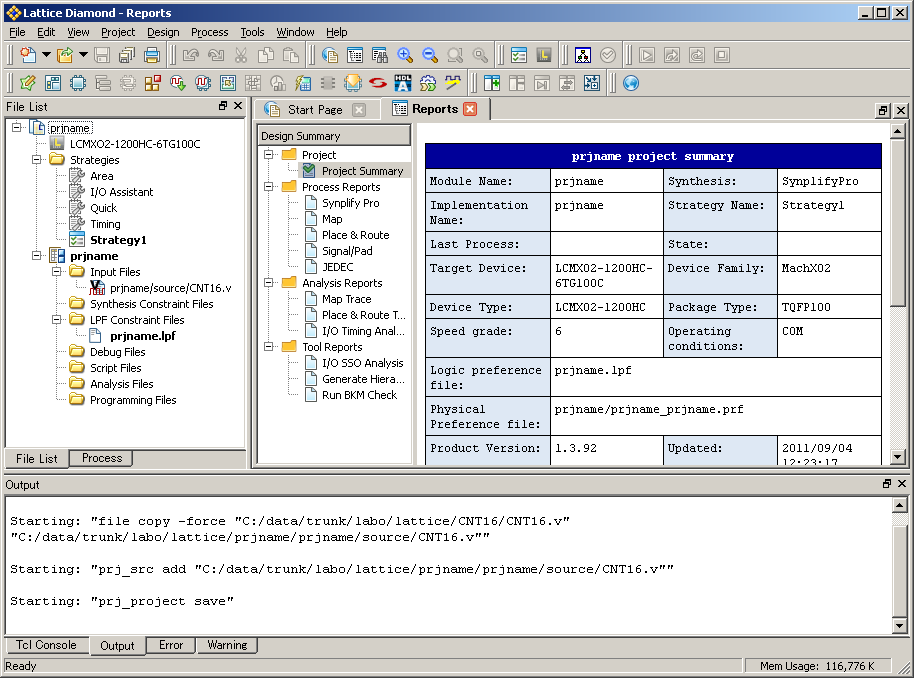Click the web globe toolbar icon

(x=631, y=83)
